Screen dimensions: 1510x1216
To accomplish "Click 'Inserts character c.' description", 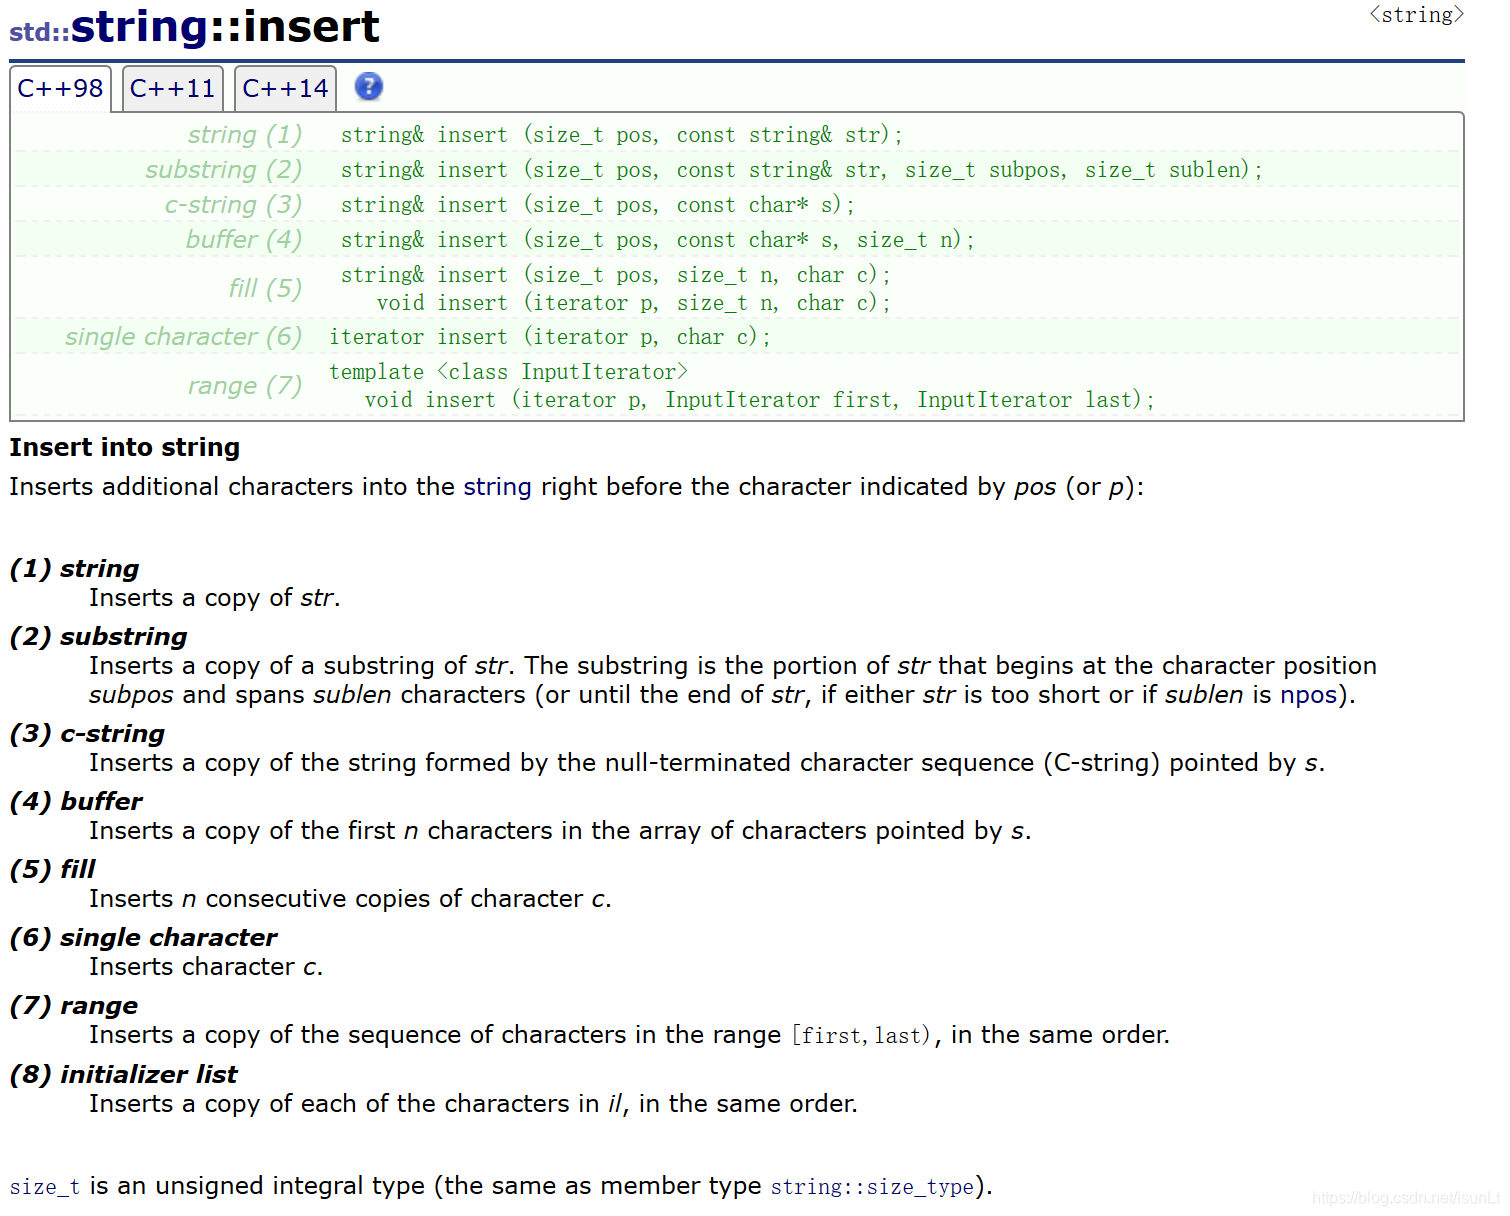I will pyautogui.click(x=206, y=967).
